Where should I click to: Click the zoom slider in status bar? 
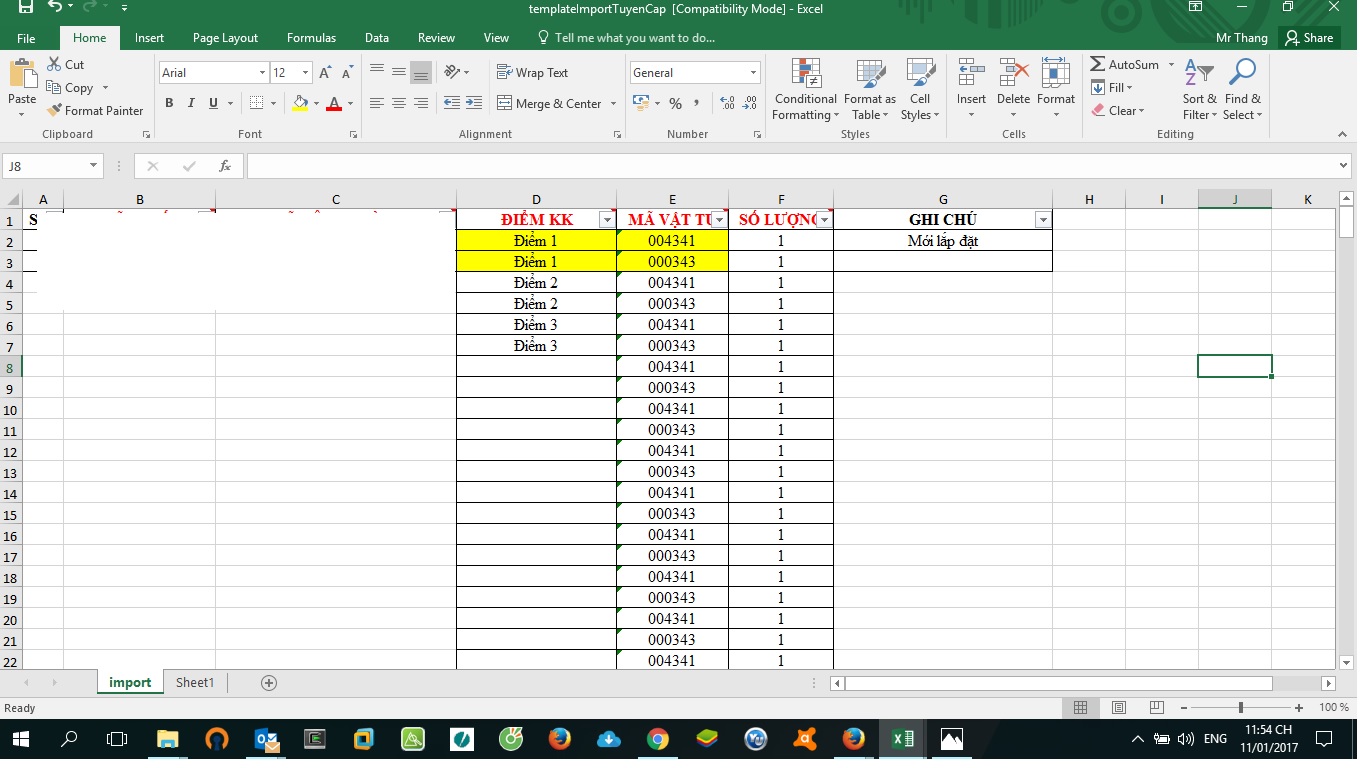pos(1241,708)
